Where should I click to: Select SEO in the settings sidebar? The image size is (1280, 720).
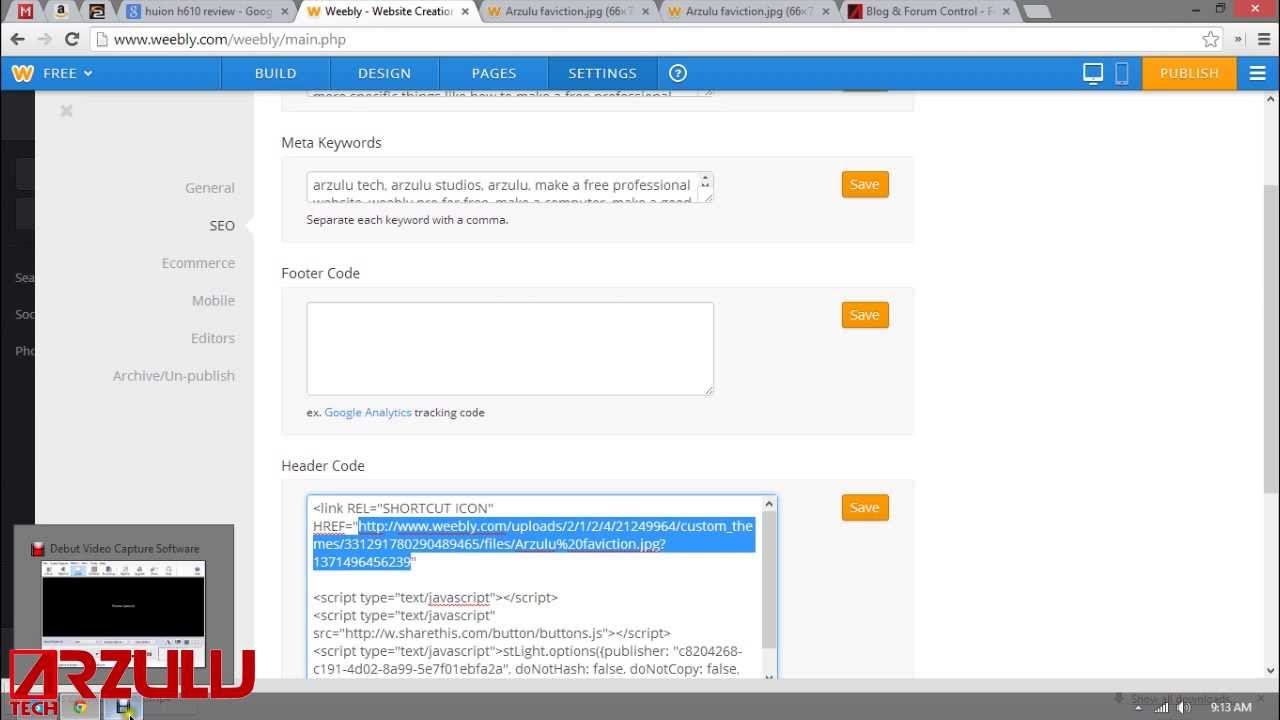coord(221,225)
